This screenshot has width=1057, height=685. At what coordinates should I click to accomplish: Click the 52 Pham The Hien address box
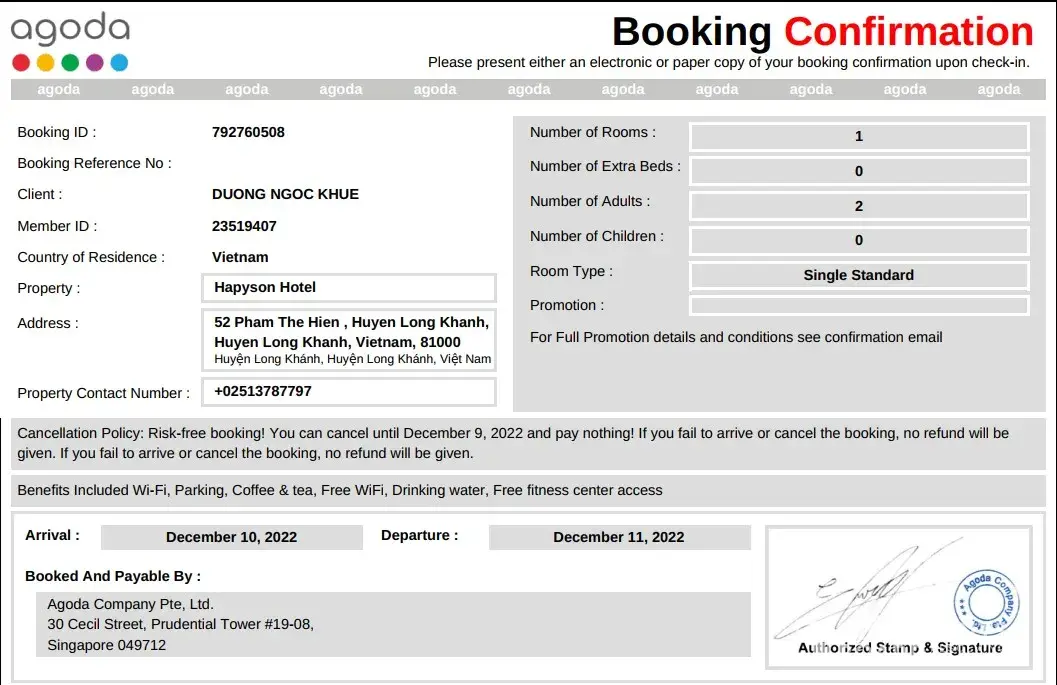coord(349,340)
